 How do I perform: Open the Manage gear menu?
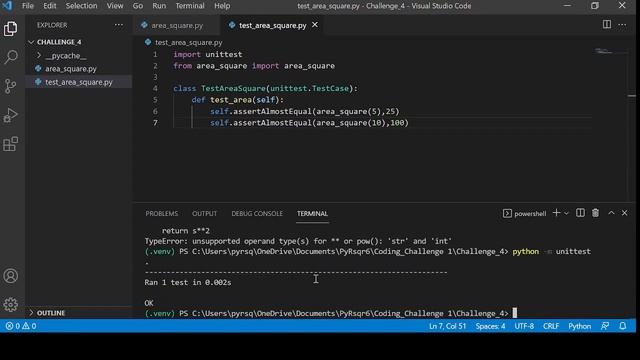[x=11, y=304]
